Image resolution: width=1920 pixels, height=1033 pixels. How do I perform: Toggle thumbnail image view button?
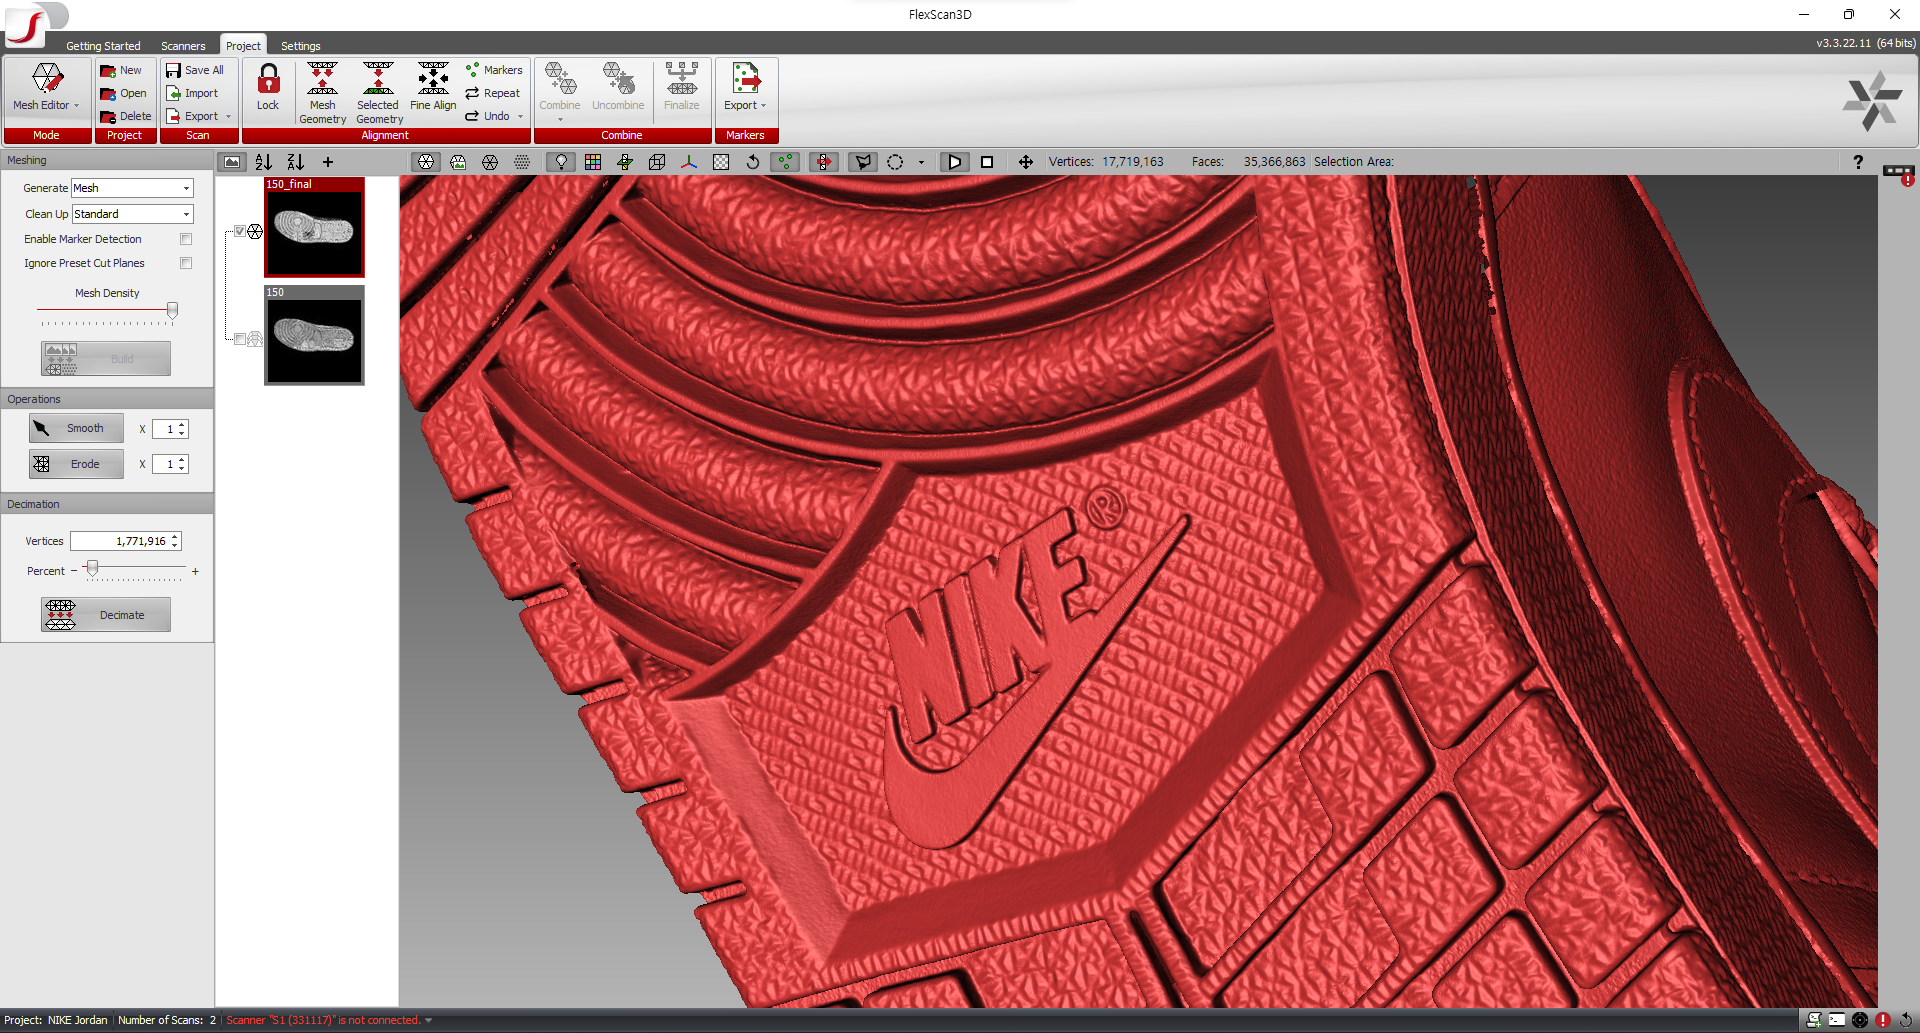pos(232,162)
